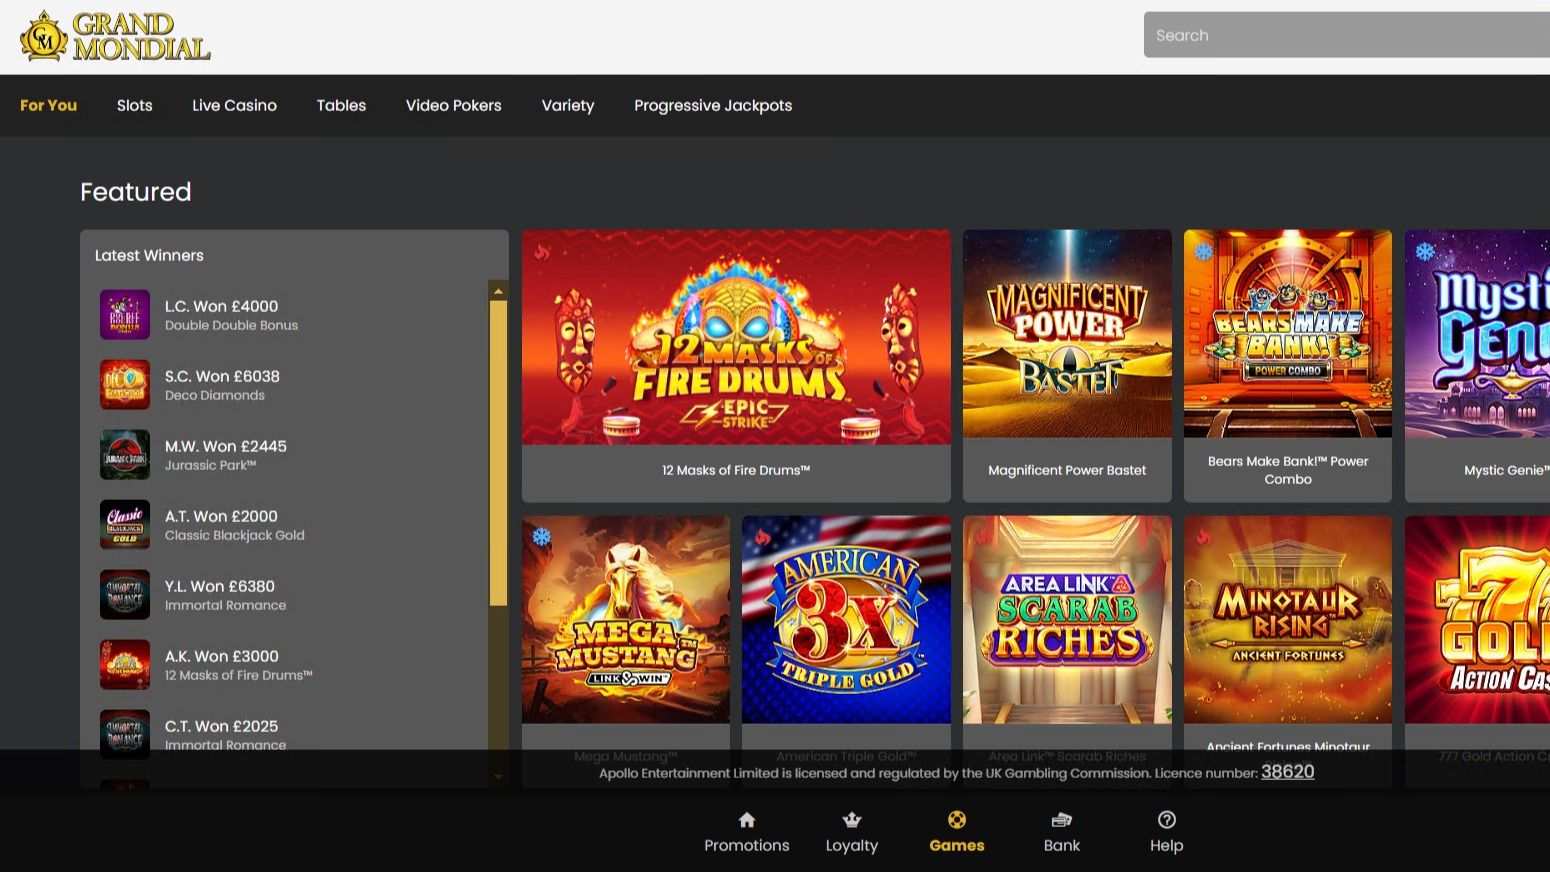Screen dimensions: 1550x872
Task: Click snowflake badge on Bears Make Bank
Action: pos(1204,252)
